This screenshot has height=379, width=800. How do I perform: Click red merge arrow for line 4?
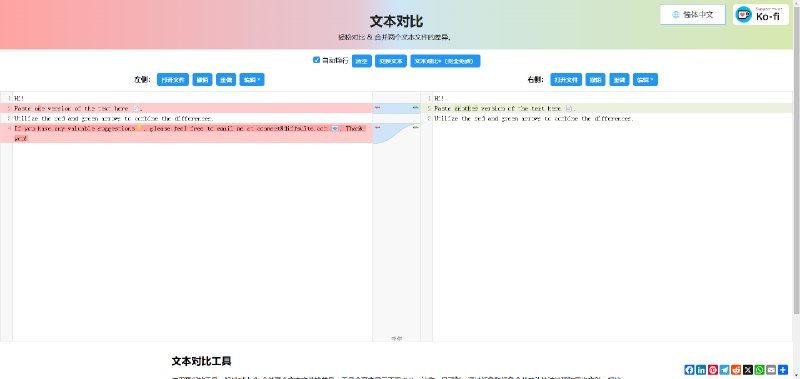pyautogui.click(x=378, y=128)
